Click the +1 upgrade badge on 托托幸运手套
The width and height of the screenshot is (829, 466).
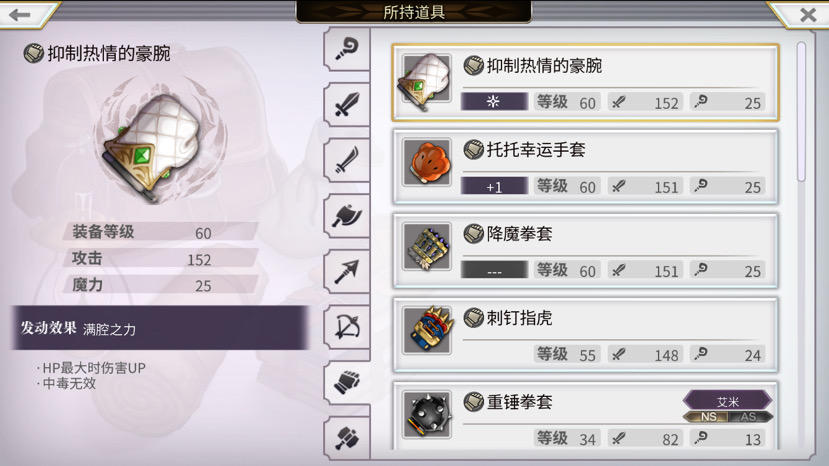point(494,187)
